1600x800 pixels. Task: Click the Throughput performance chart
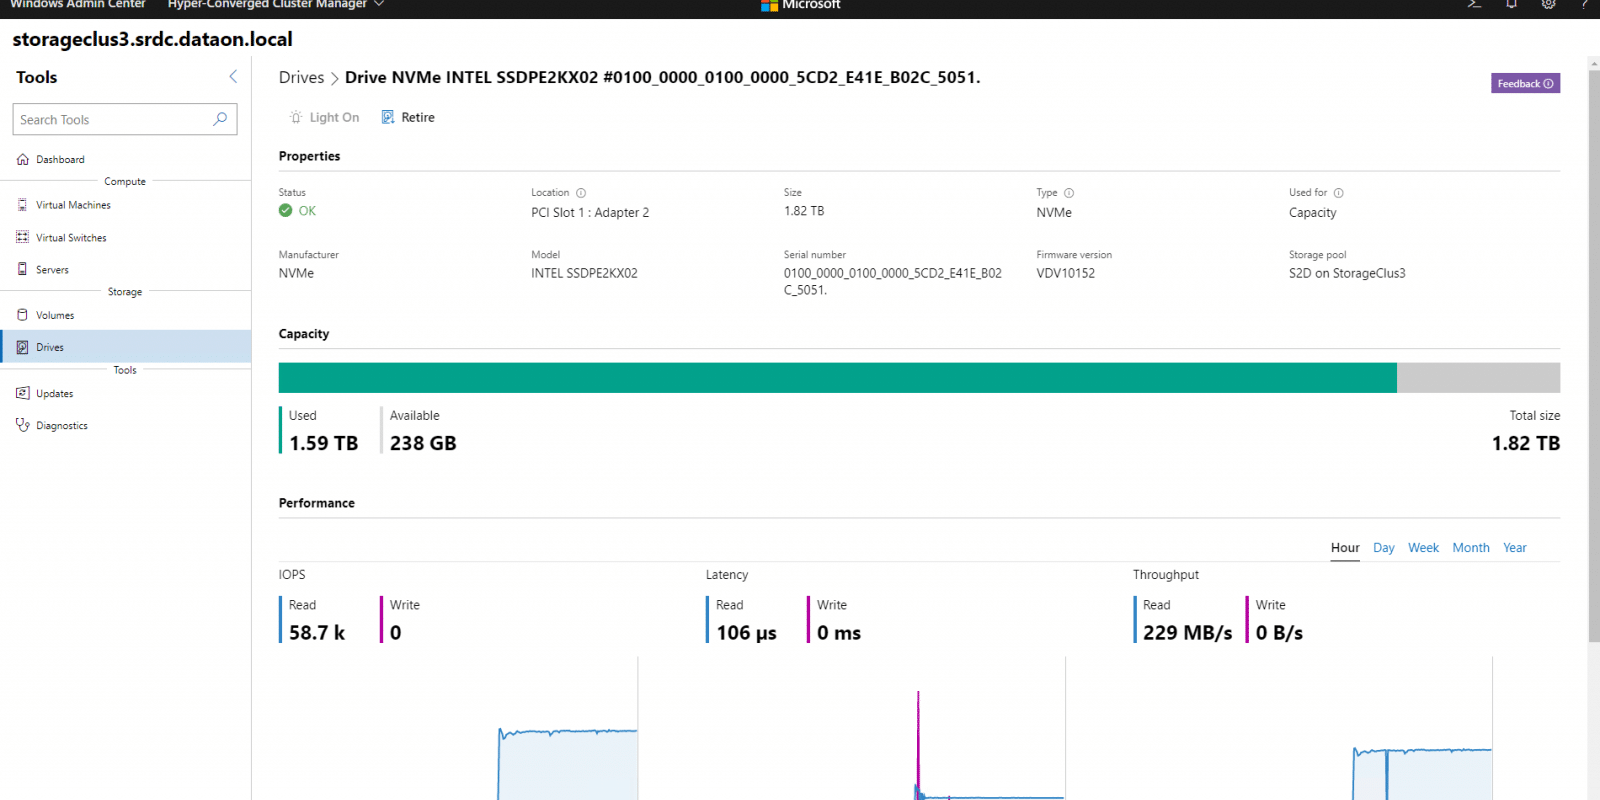tap(1312, 728)
